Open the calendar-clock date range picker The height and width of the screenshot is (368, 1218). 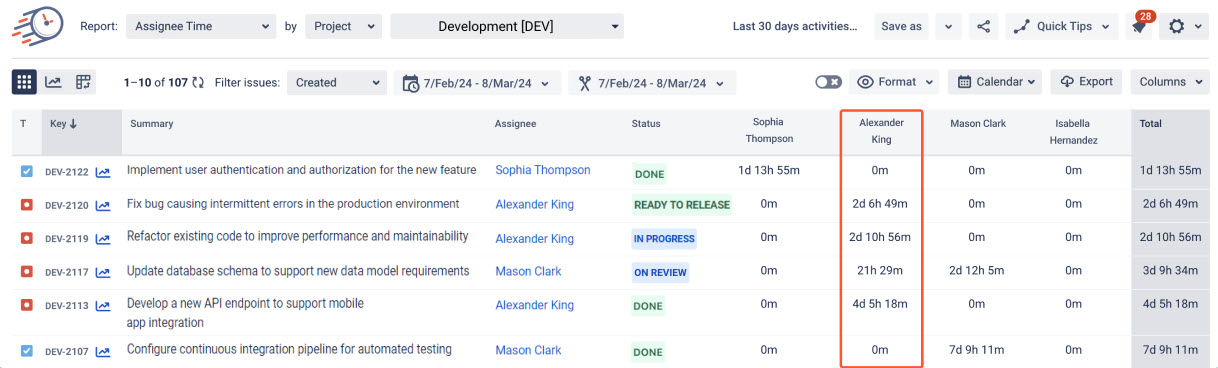[x=478, y=83]
